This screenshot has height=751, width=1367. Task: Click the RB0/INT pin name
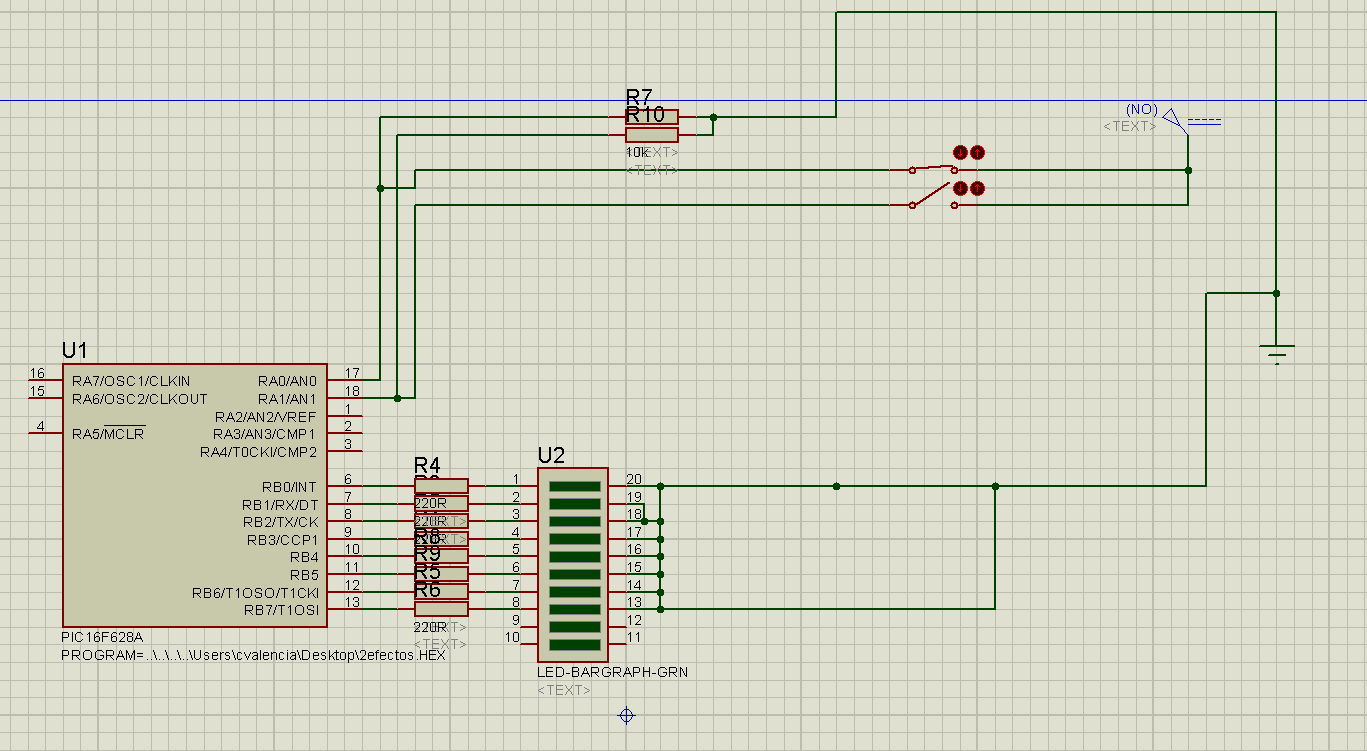click(x=290, y=487)
